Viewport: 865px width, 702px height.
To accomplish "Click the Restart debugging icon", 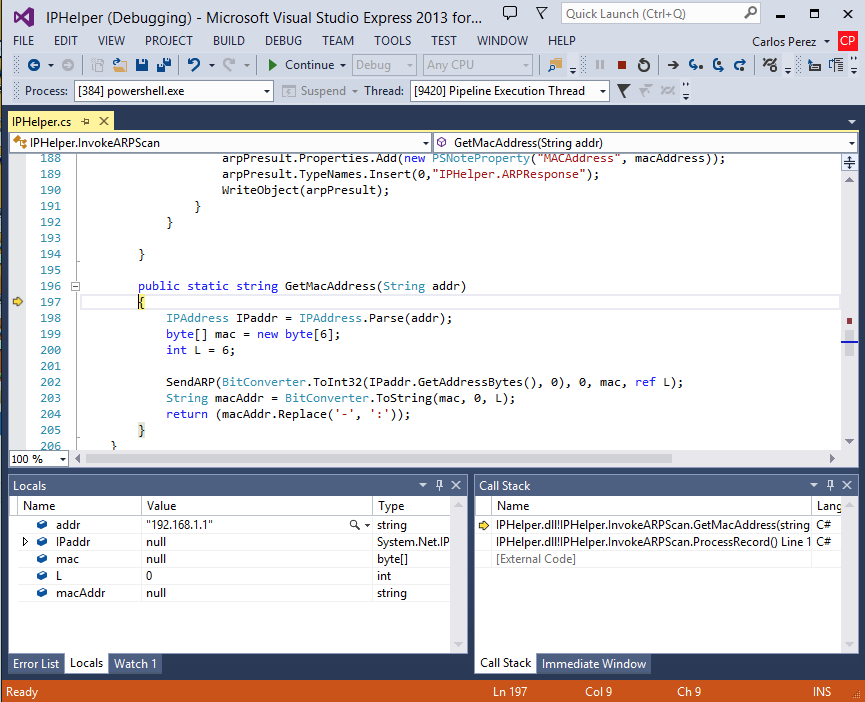I will pos(644,65).
